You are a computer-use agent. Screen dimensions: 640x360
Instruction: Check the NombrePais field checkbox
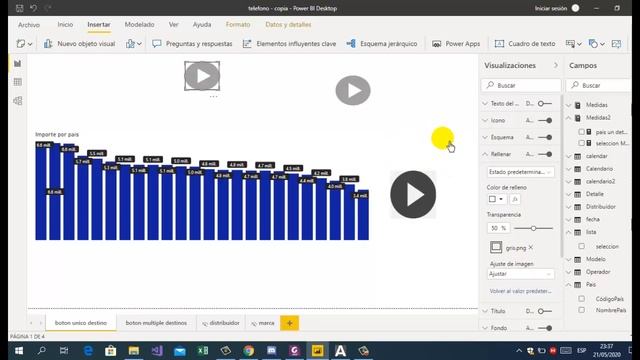coord(581,310)
